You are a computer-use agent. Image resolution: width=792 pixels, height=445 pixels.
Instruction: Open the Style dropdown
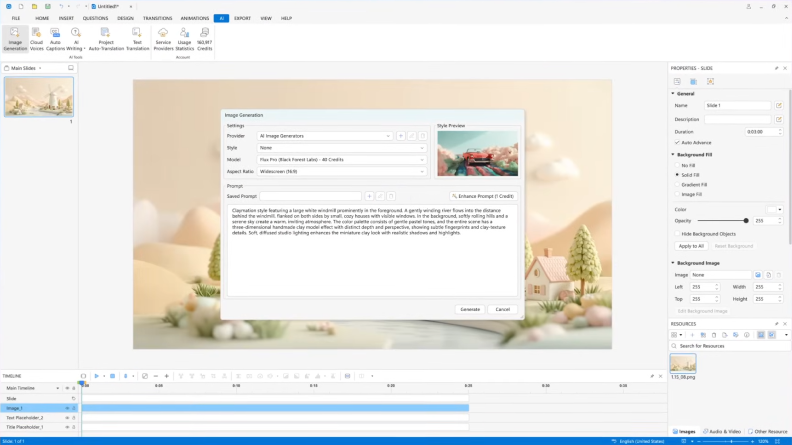pyautogui.click(x=342, y=148)
